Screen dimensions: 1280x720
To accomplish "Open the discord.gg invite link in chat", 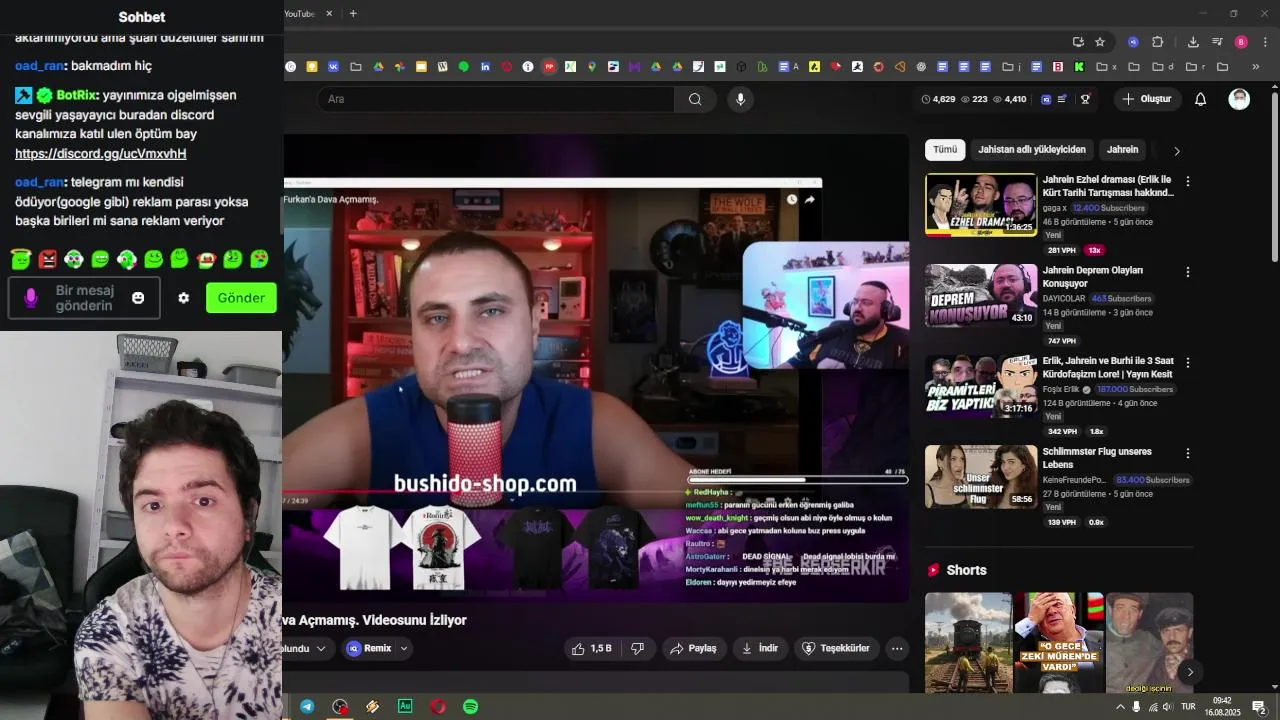I will pyautogui.click(x=100, y=154).
